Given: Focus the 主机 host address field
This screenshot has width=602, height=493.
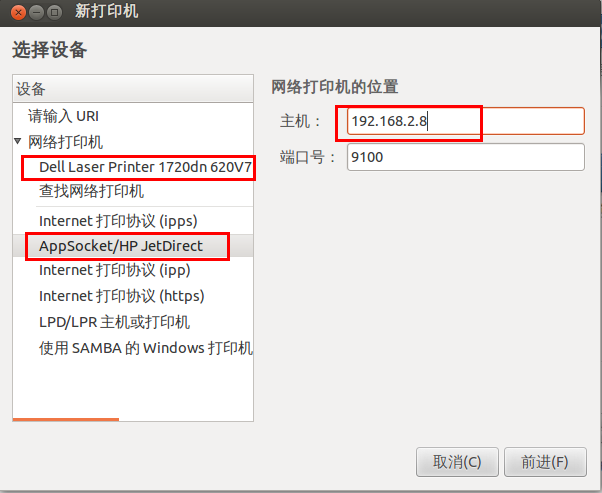Looking at the screenshot, I should point(466,121).
